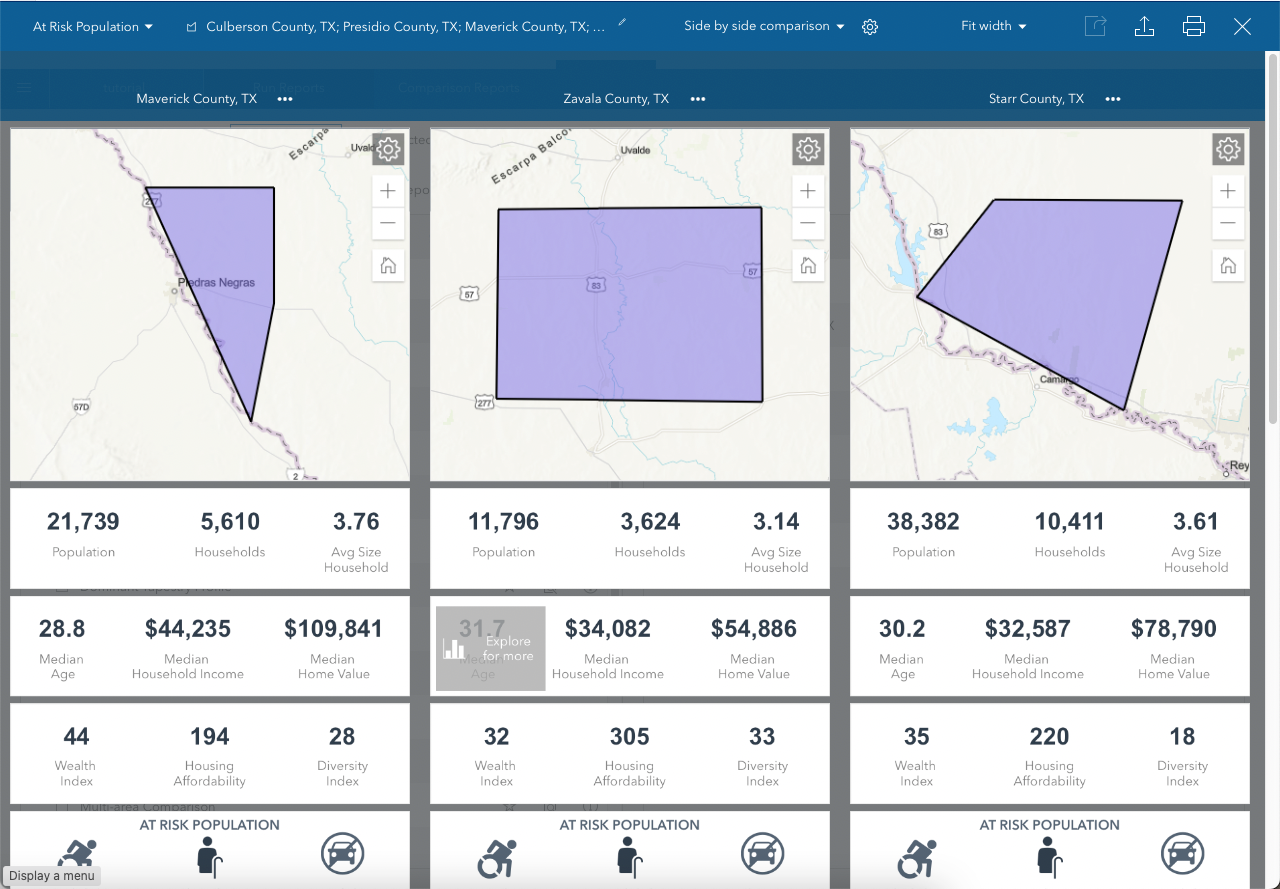Click the Maverick County, TX column header
1280x889 pixels.
[197, 99]
